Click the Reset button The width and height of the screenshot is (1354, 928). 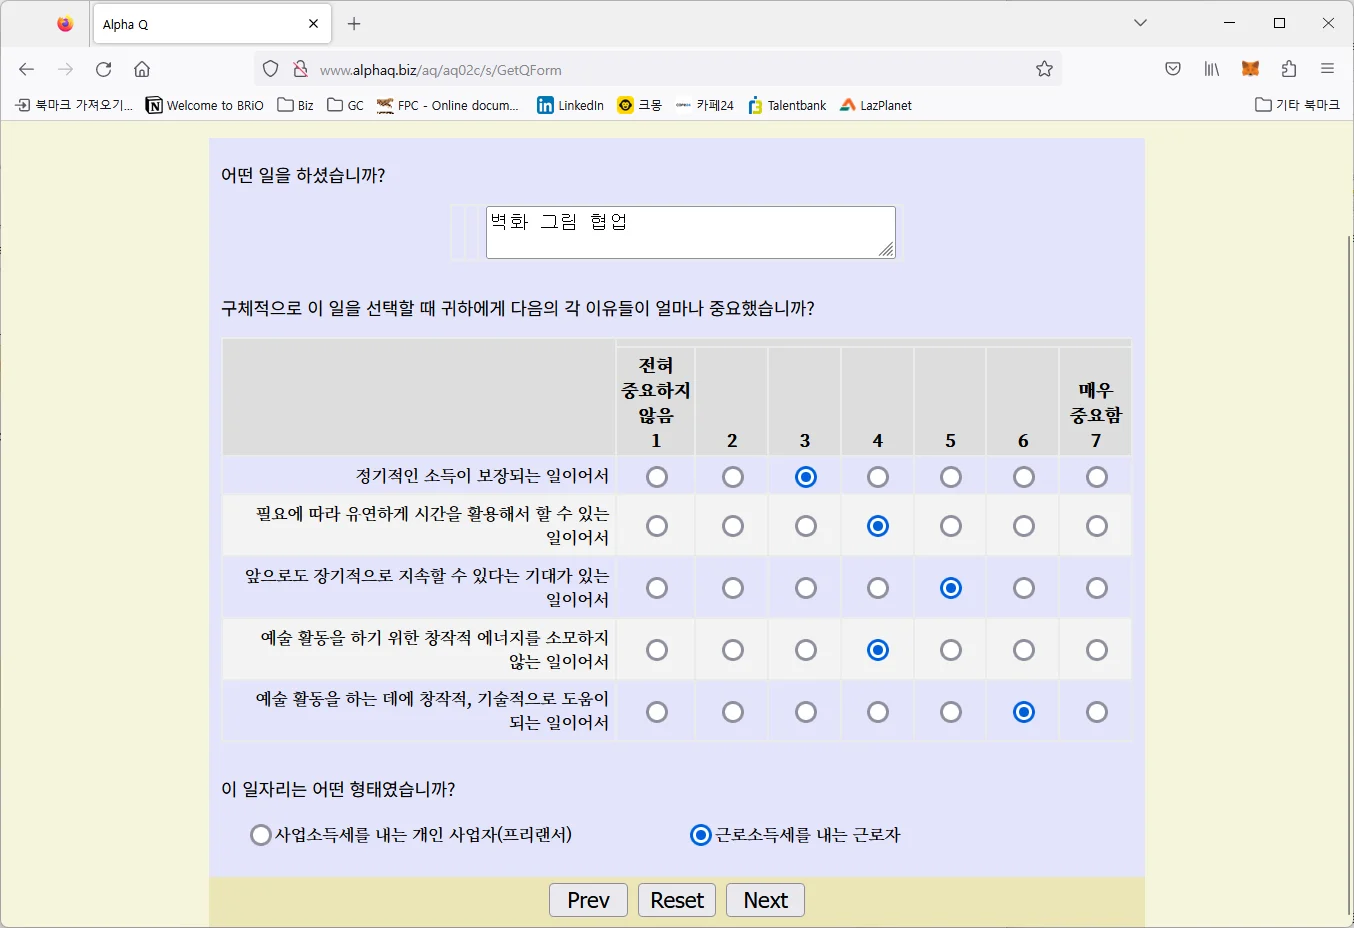[x=677, y=900]
